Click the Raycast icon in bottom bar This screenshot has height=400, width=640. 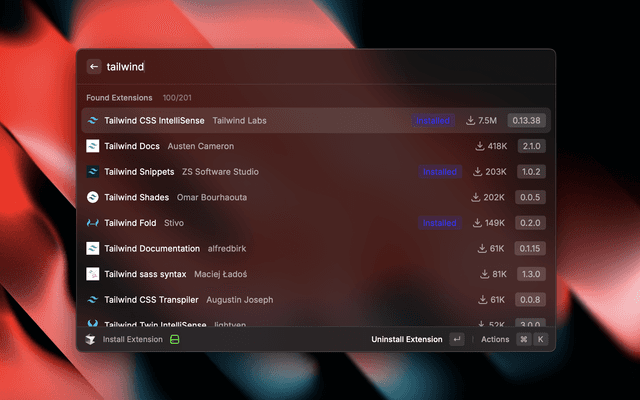coord(91,340)
